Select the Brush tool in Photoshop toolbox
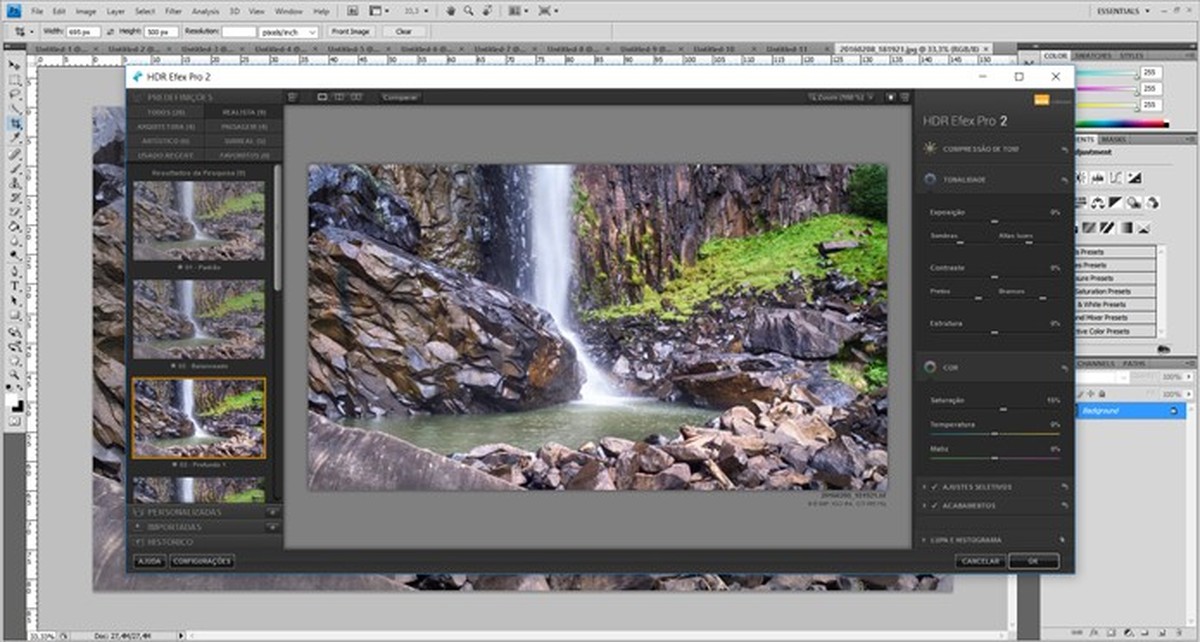 (x=15, y=168)
